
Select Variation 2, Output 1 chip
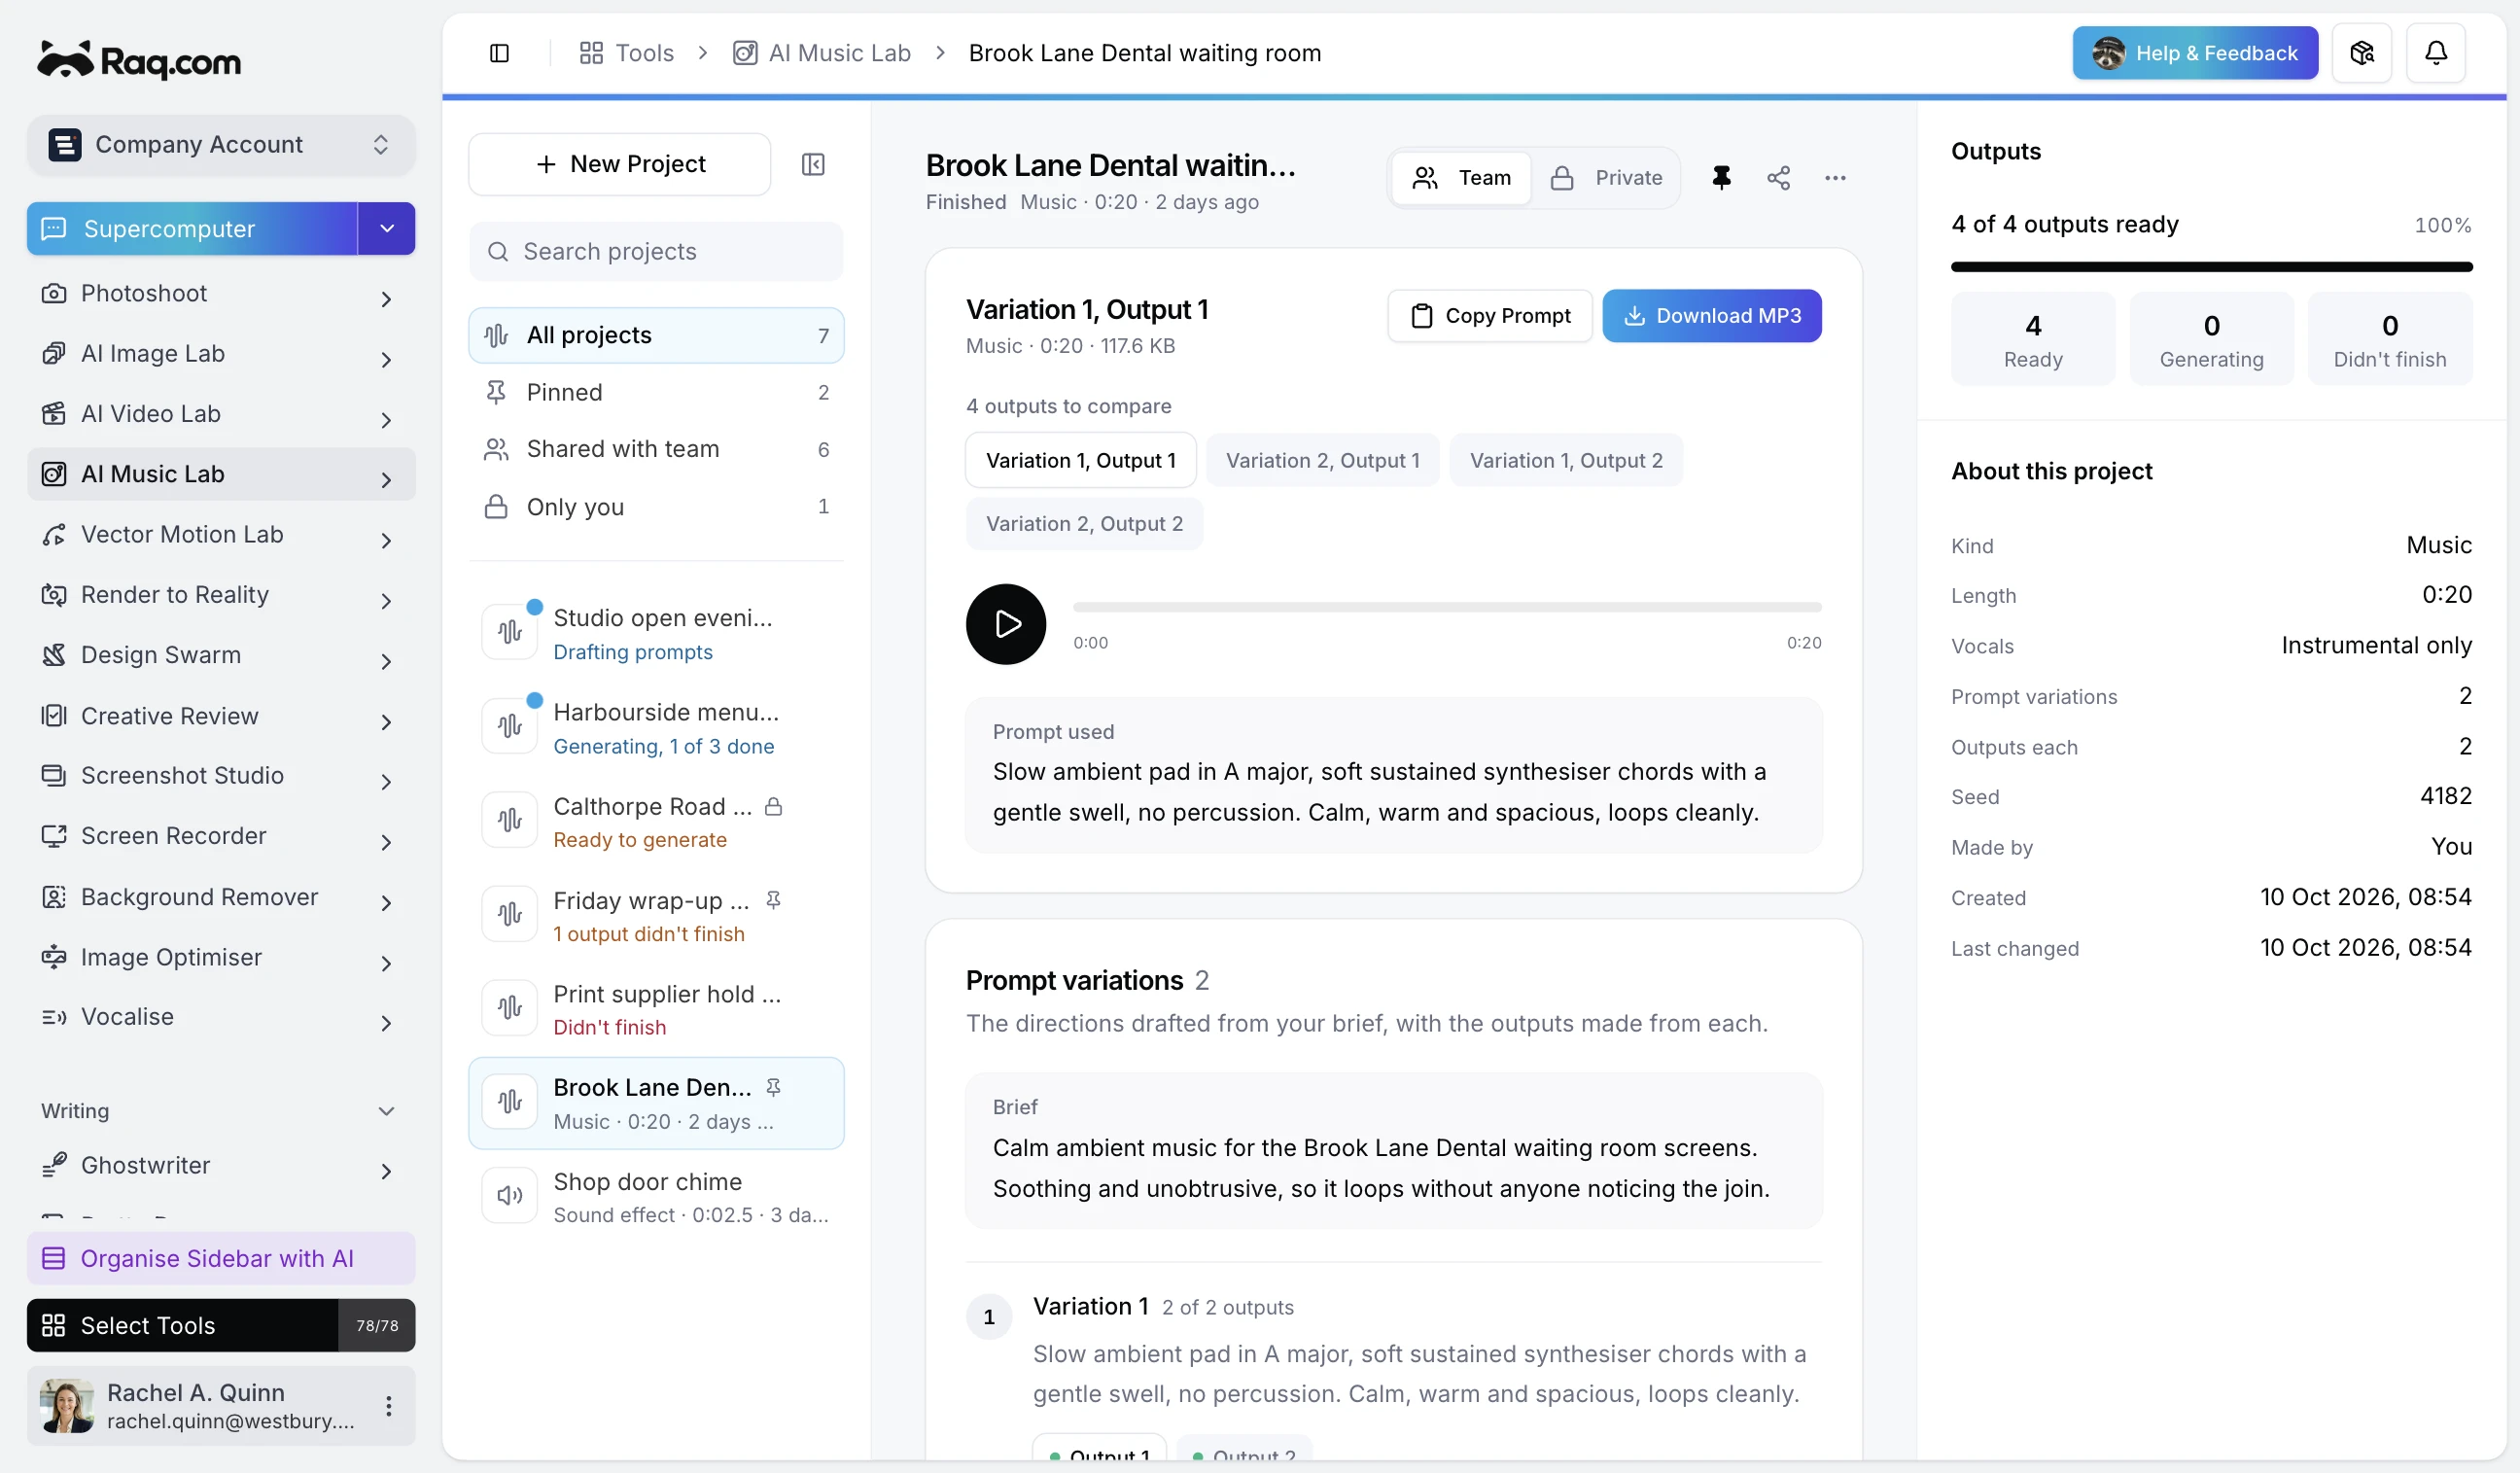click(1322, 460)
